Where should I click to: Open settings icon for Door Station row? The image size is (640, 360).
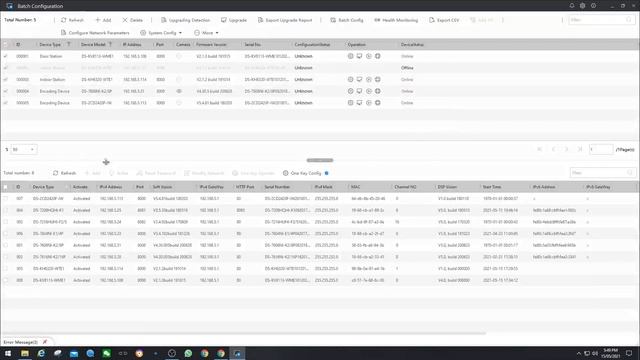point(350,56)
